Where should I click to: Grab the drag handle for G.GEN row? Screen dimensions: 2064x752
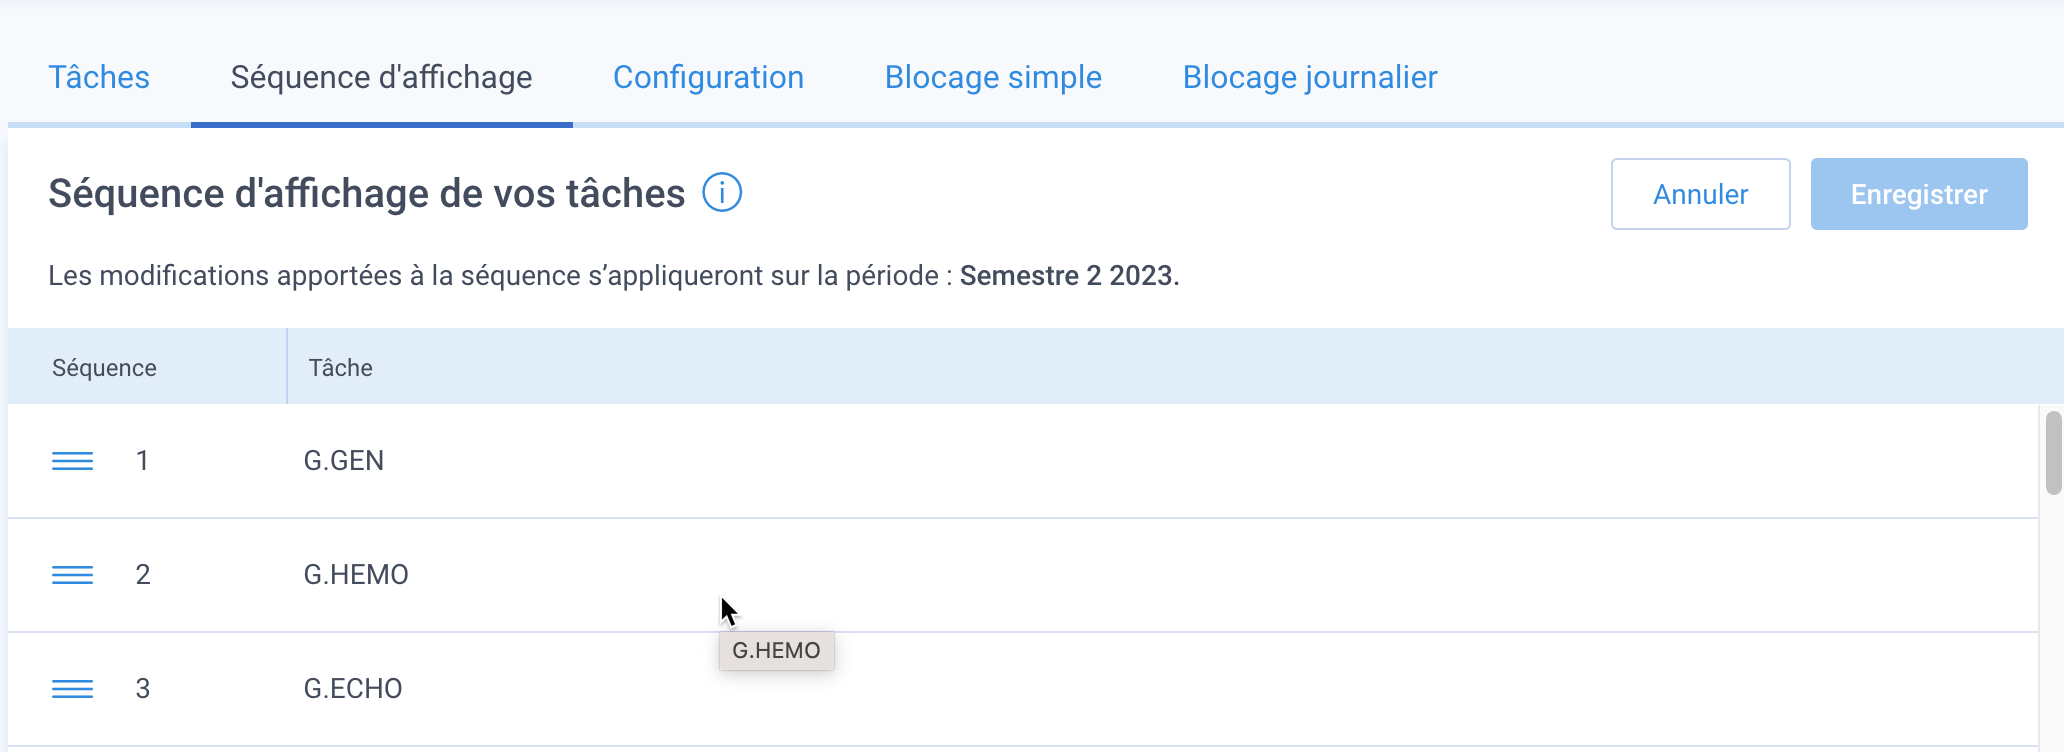pos(72,461)
